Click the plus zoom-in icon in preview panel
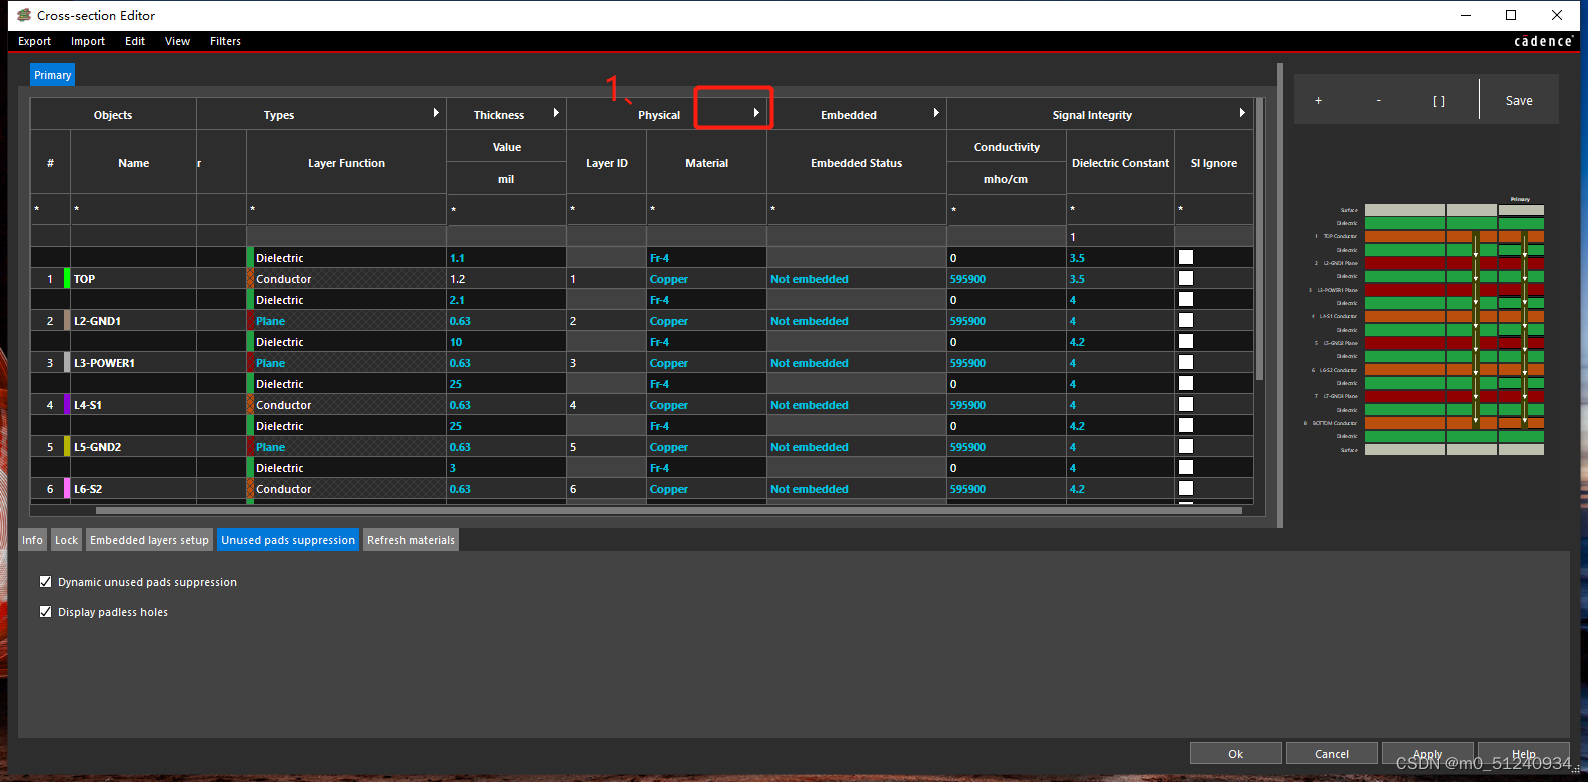This screenshot has height=782, width=1588. tap(1318, 101)
